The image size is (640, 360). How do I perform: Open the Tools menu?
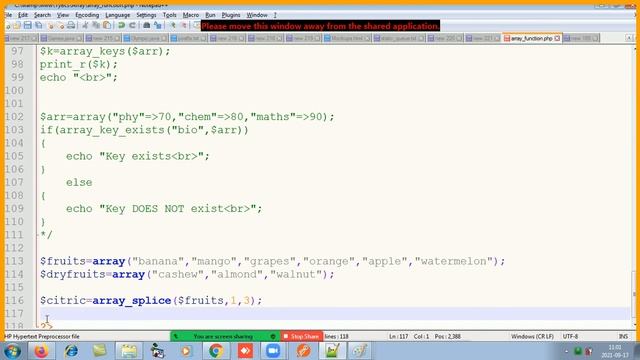[169, 15]
